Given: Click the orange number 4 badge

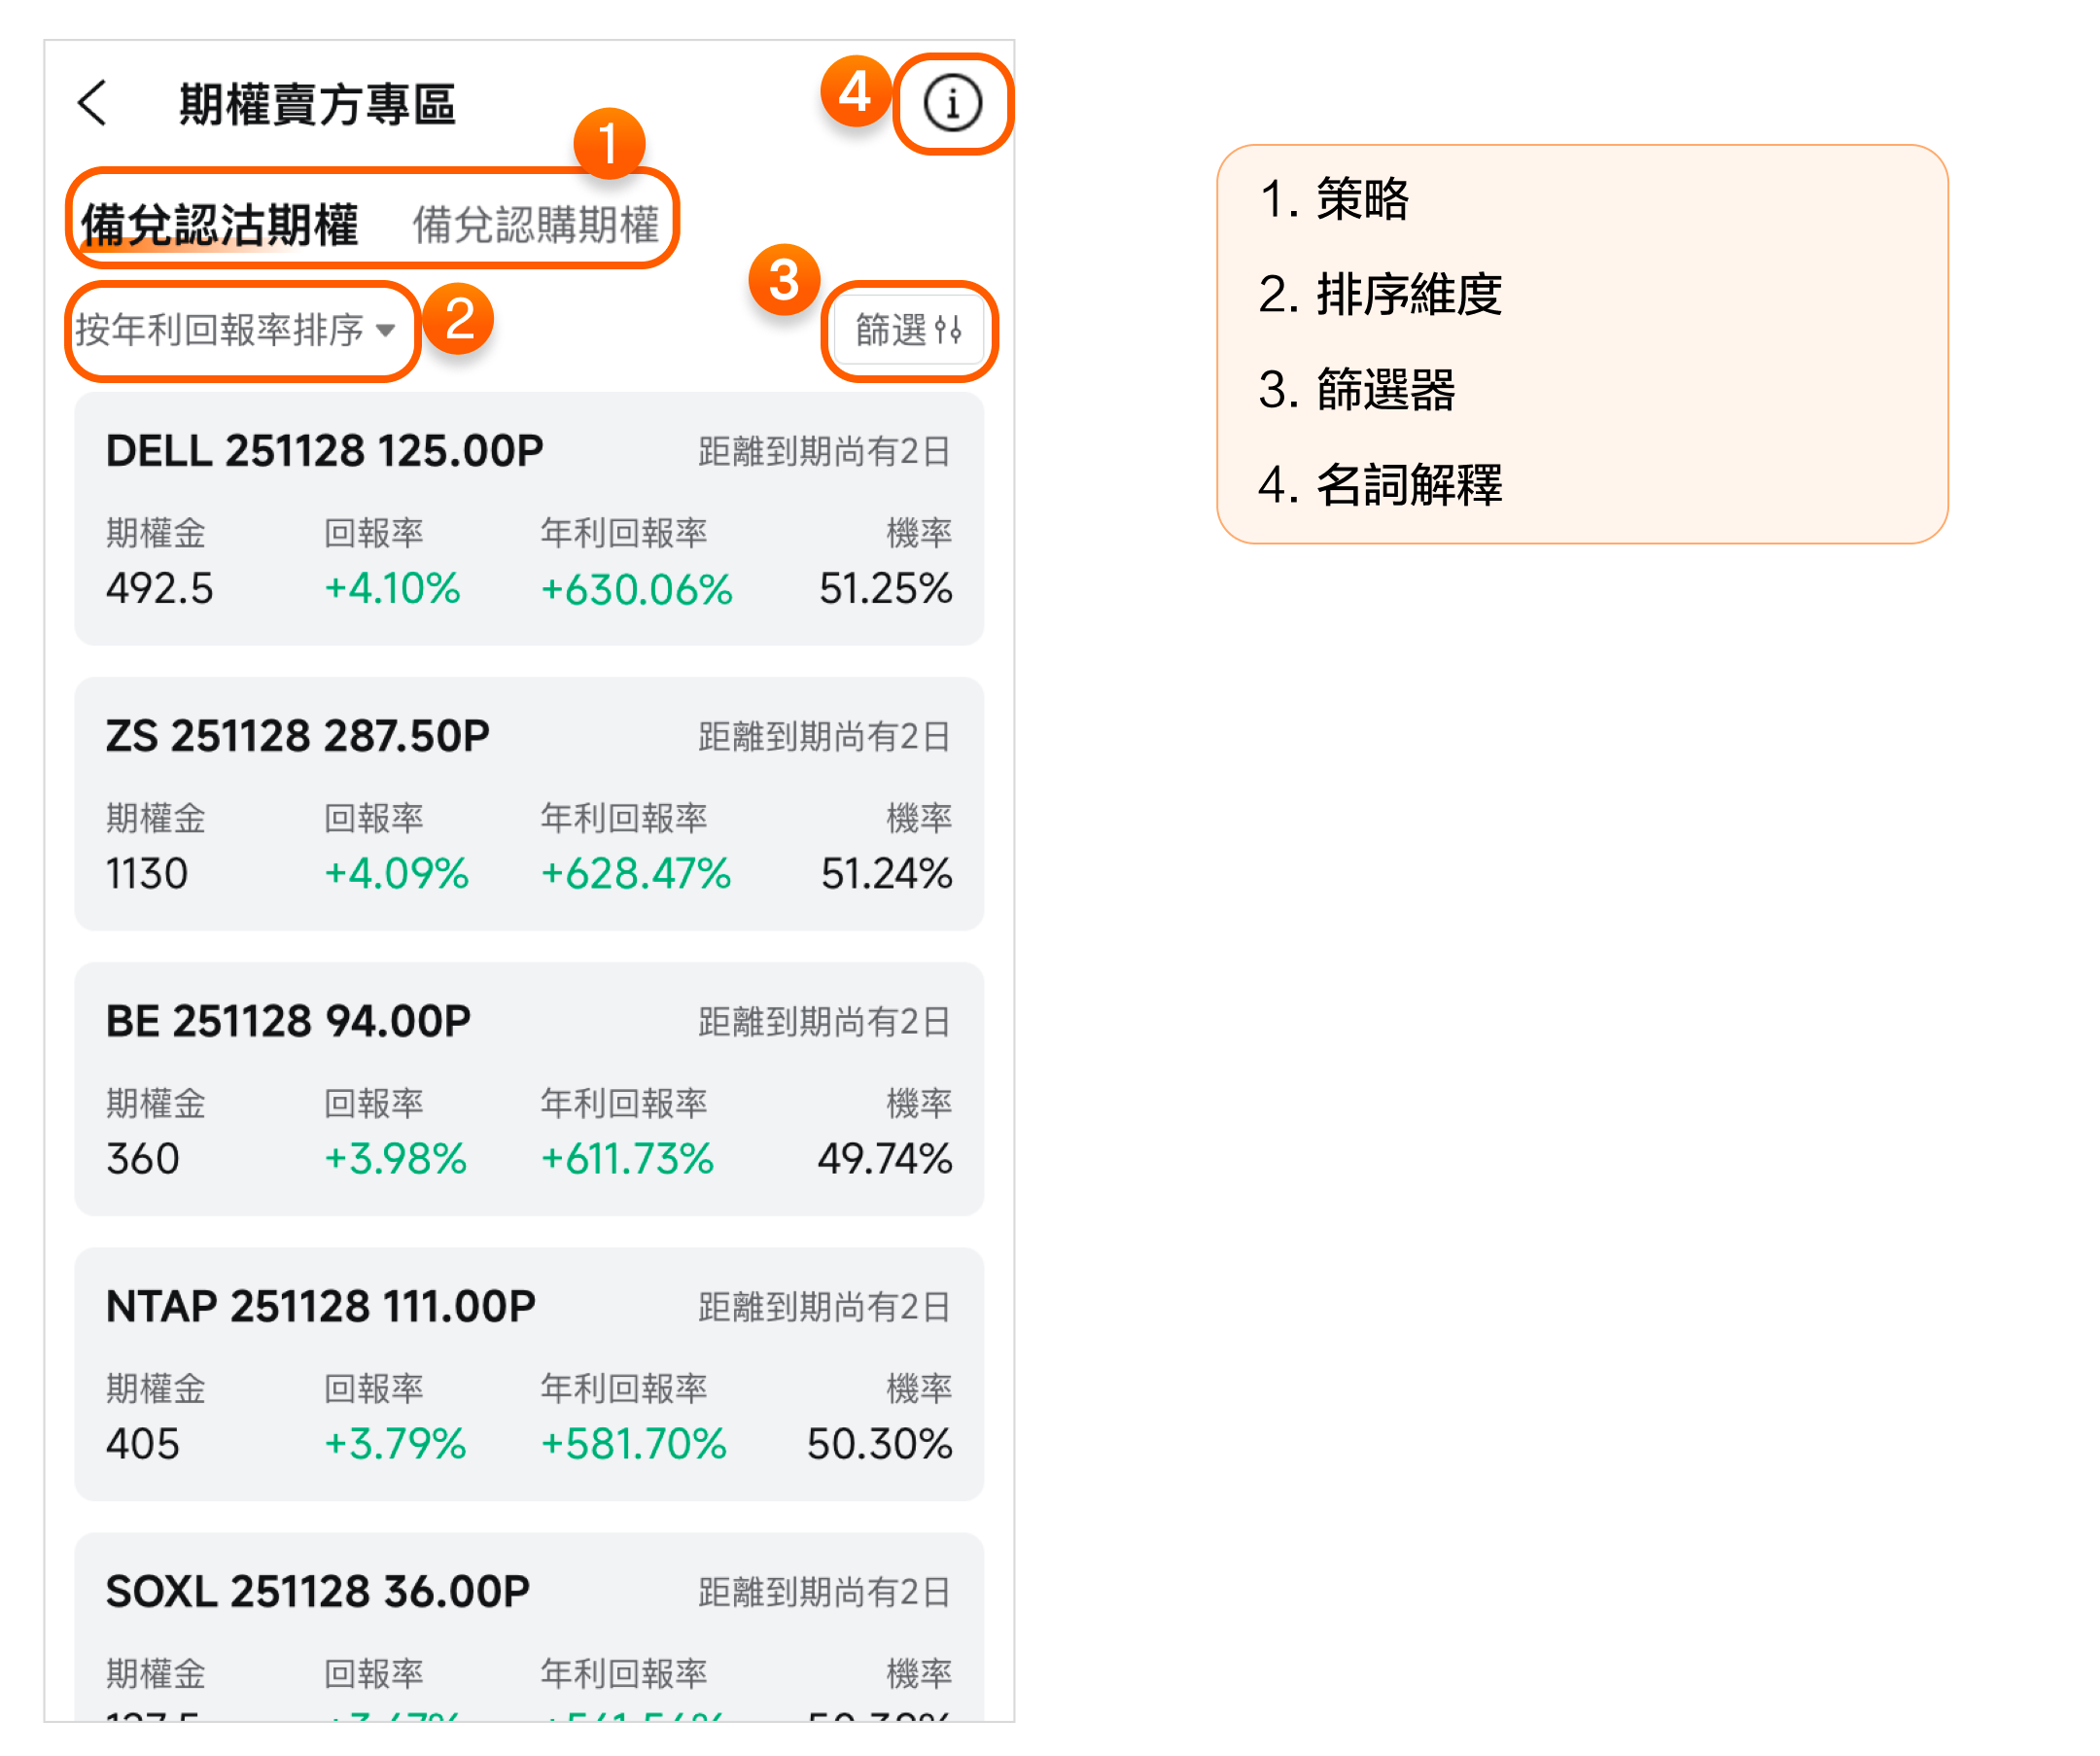Looking at the screenshot, I should point(855,92).
